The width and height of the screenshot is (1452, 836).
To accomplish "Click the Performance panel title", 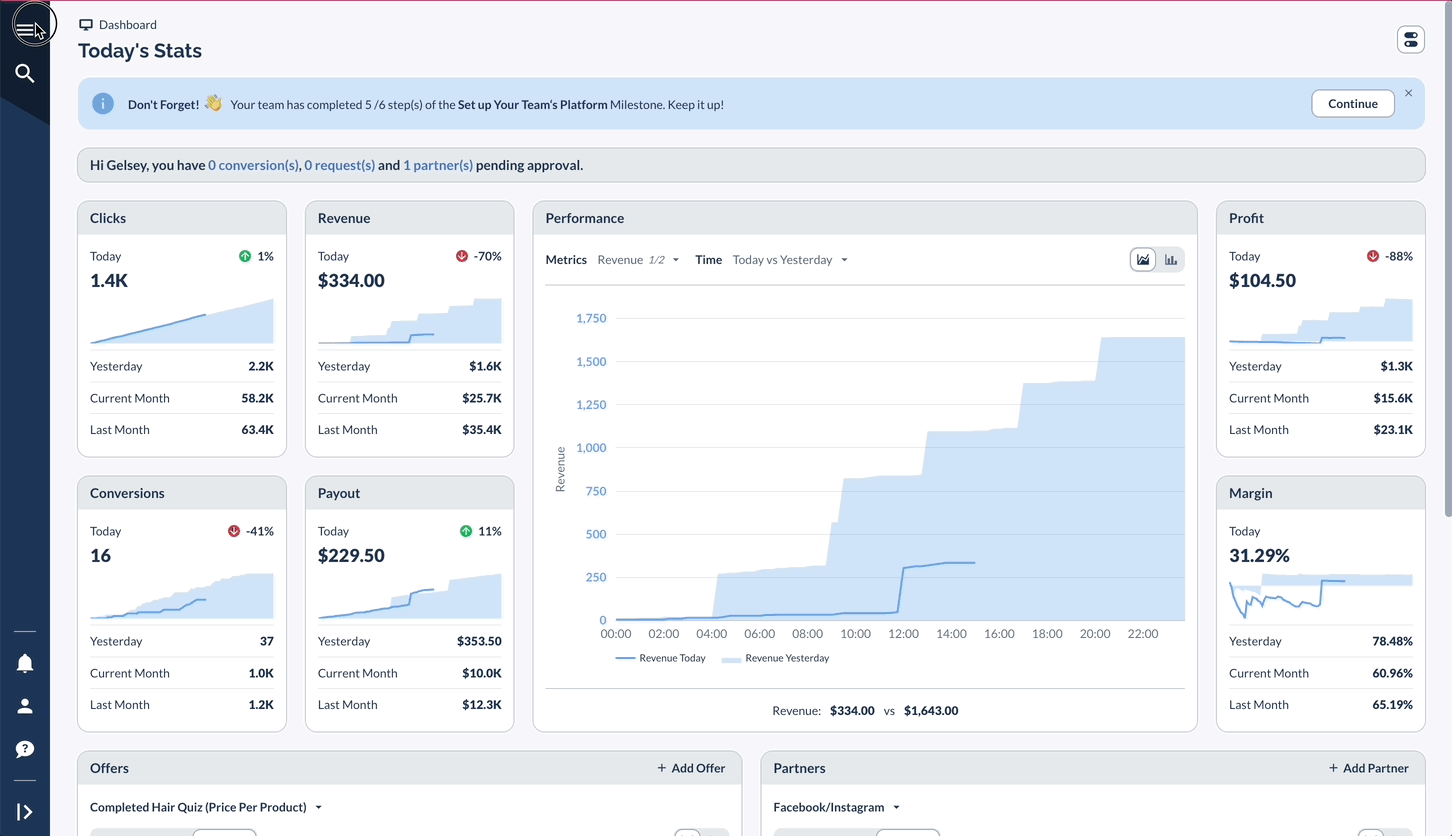I will coord(585,218).
